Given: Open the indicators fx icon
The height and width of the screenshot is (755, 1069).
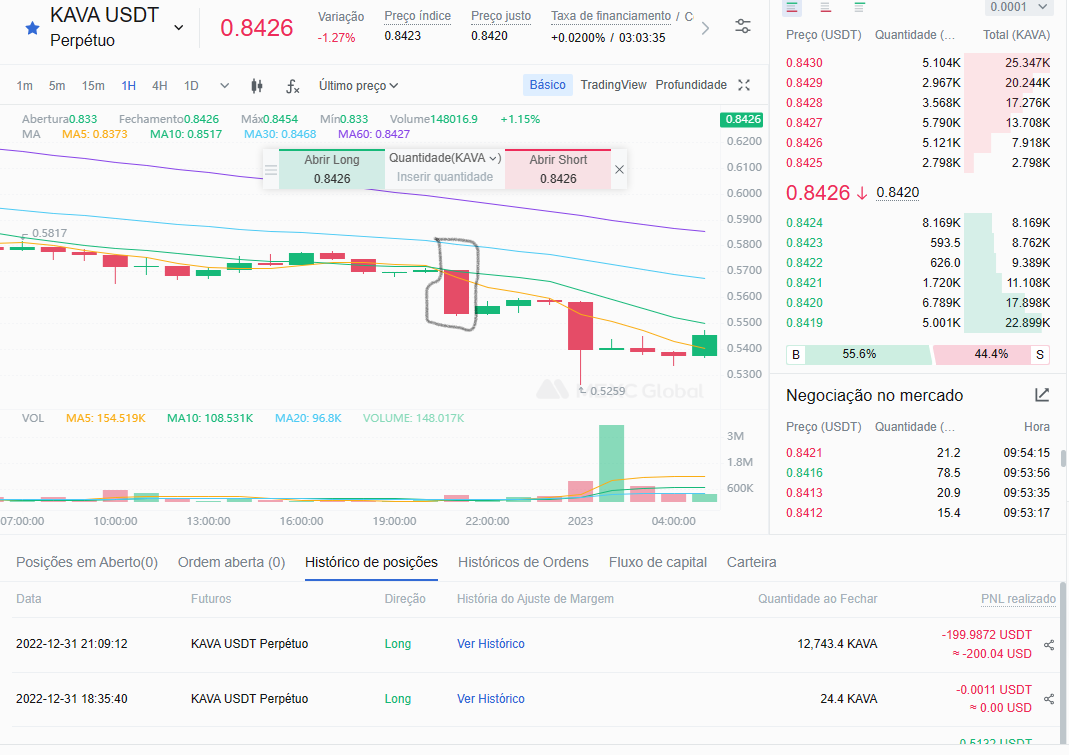Looking at the screenshot, I should point(292,86).
